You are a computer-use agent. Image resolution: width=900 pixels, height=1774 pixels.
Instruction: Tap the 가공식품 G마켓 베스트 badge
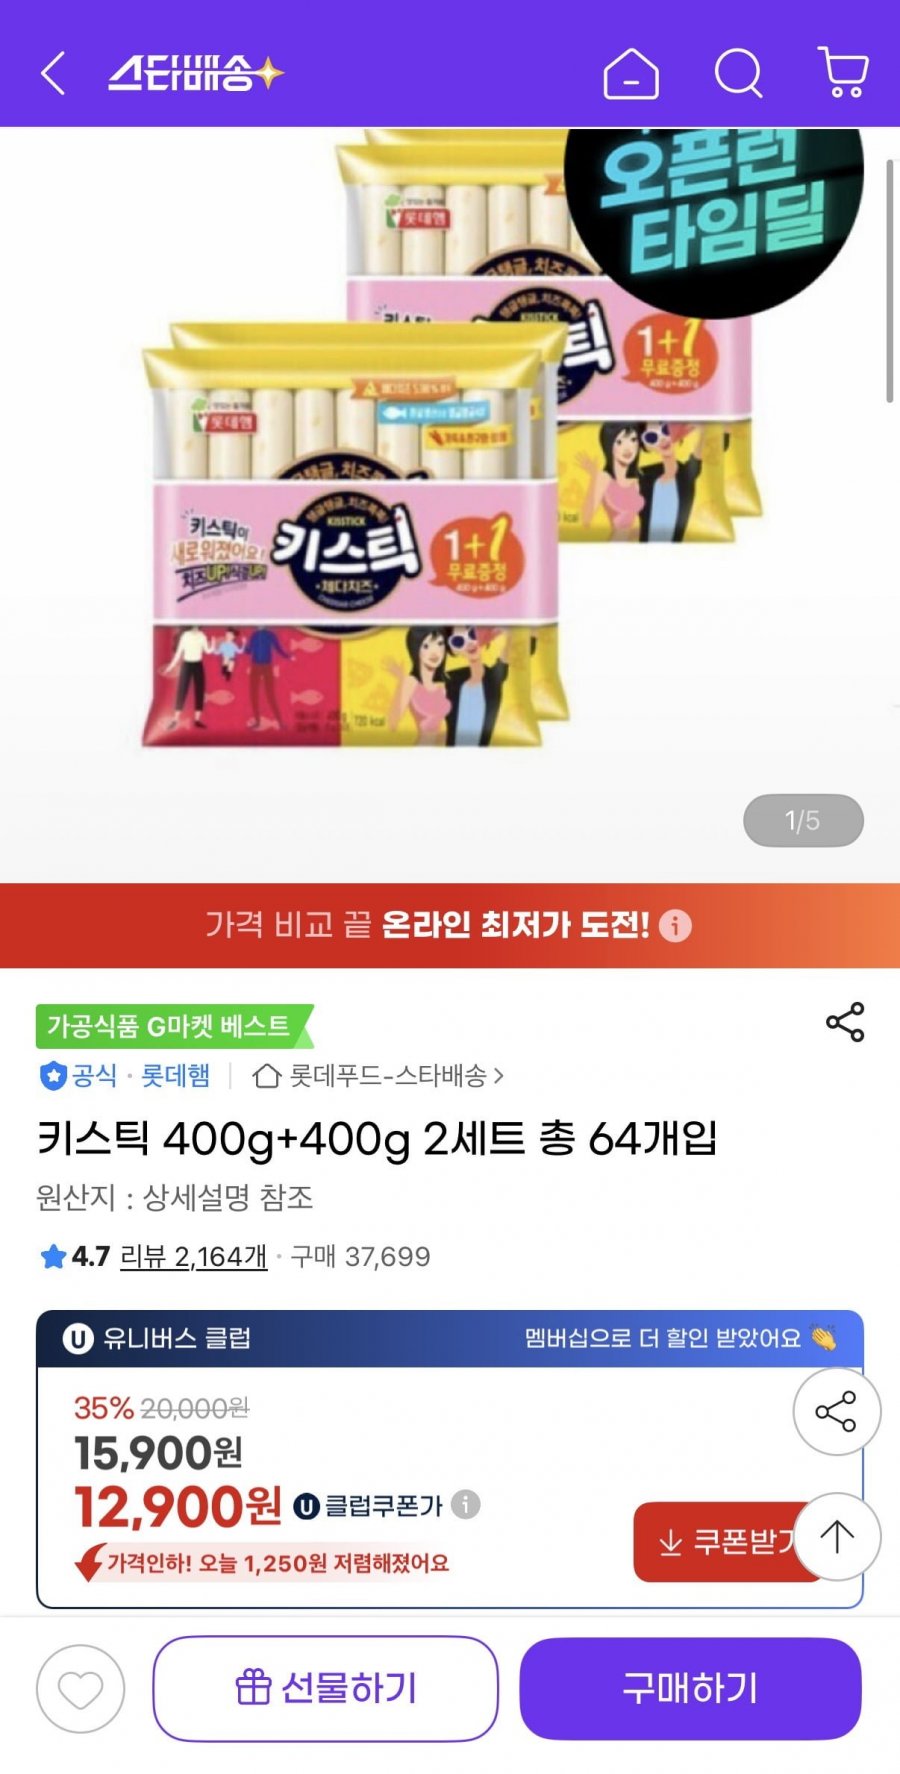point(173,1026)
